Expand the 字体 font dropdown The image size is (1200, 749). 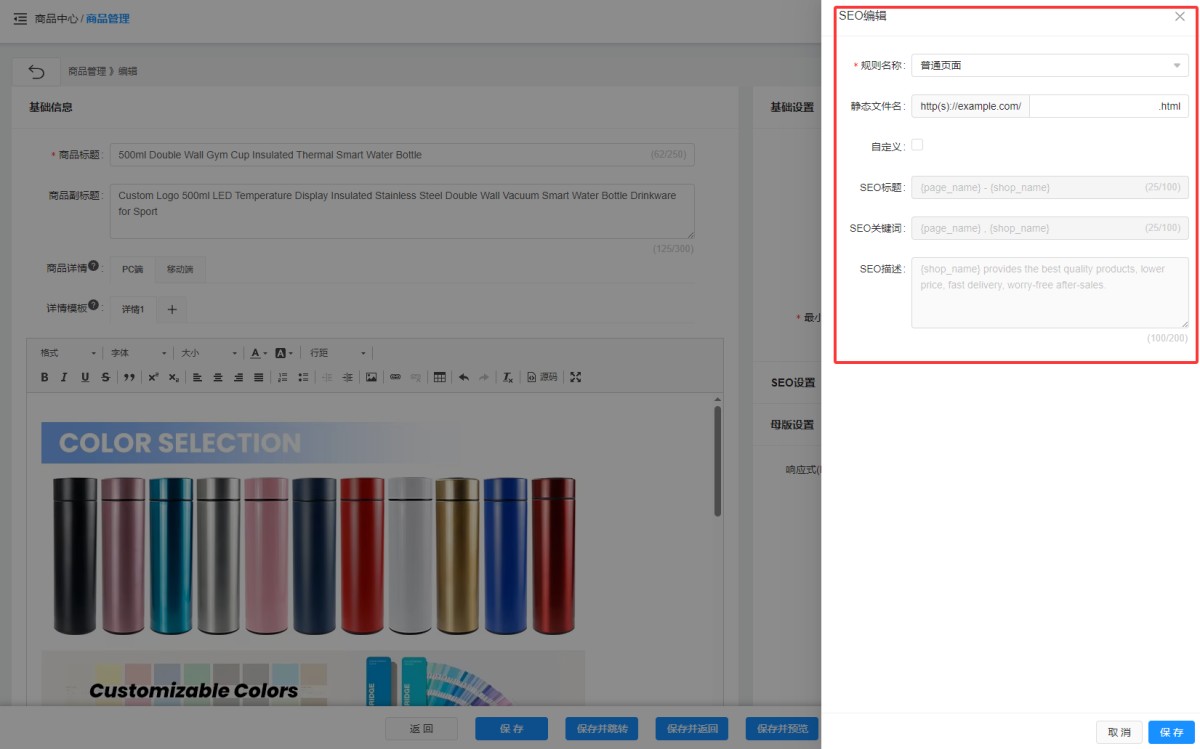pos(138,353)
